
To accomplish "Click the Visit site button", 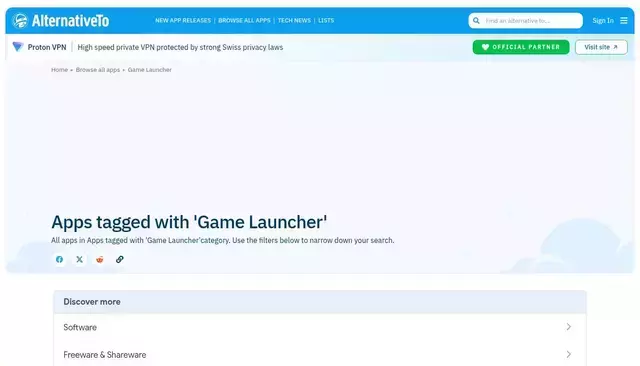I will (x=601, y=47).
